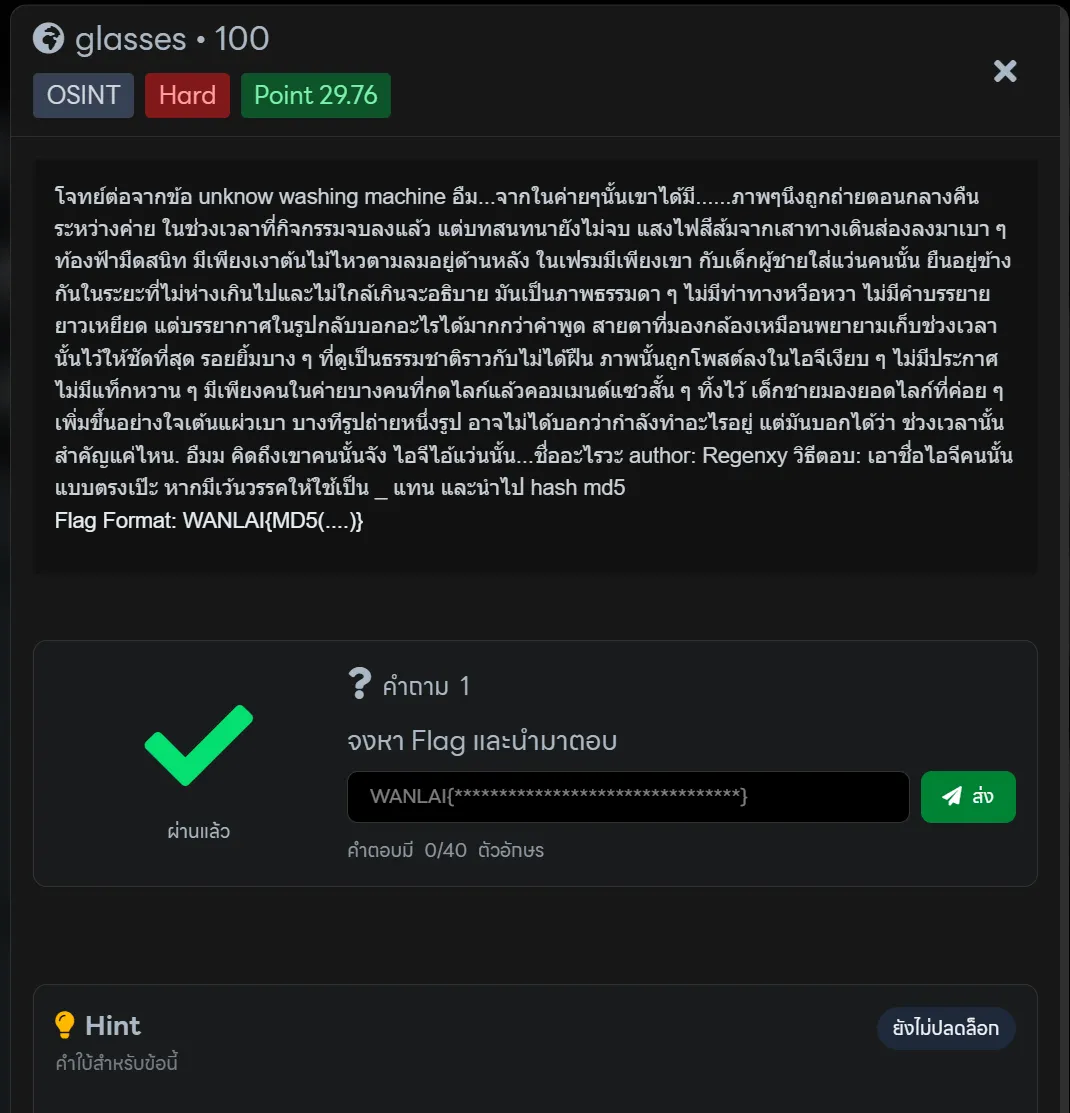This screenshot has width=1070, height=1113.
Task: Click the คำใบ้สำหรับข้อนี้ hint subtitle
Action: coord(116,1063)
